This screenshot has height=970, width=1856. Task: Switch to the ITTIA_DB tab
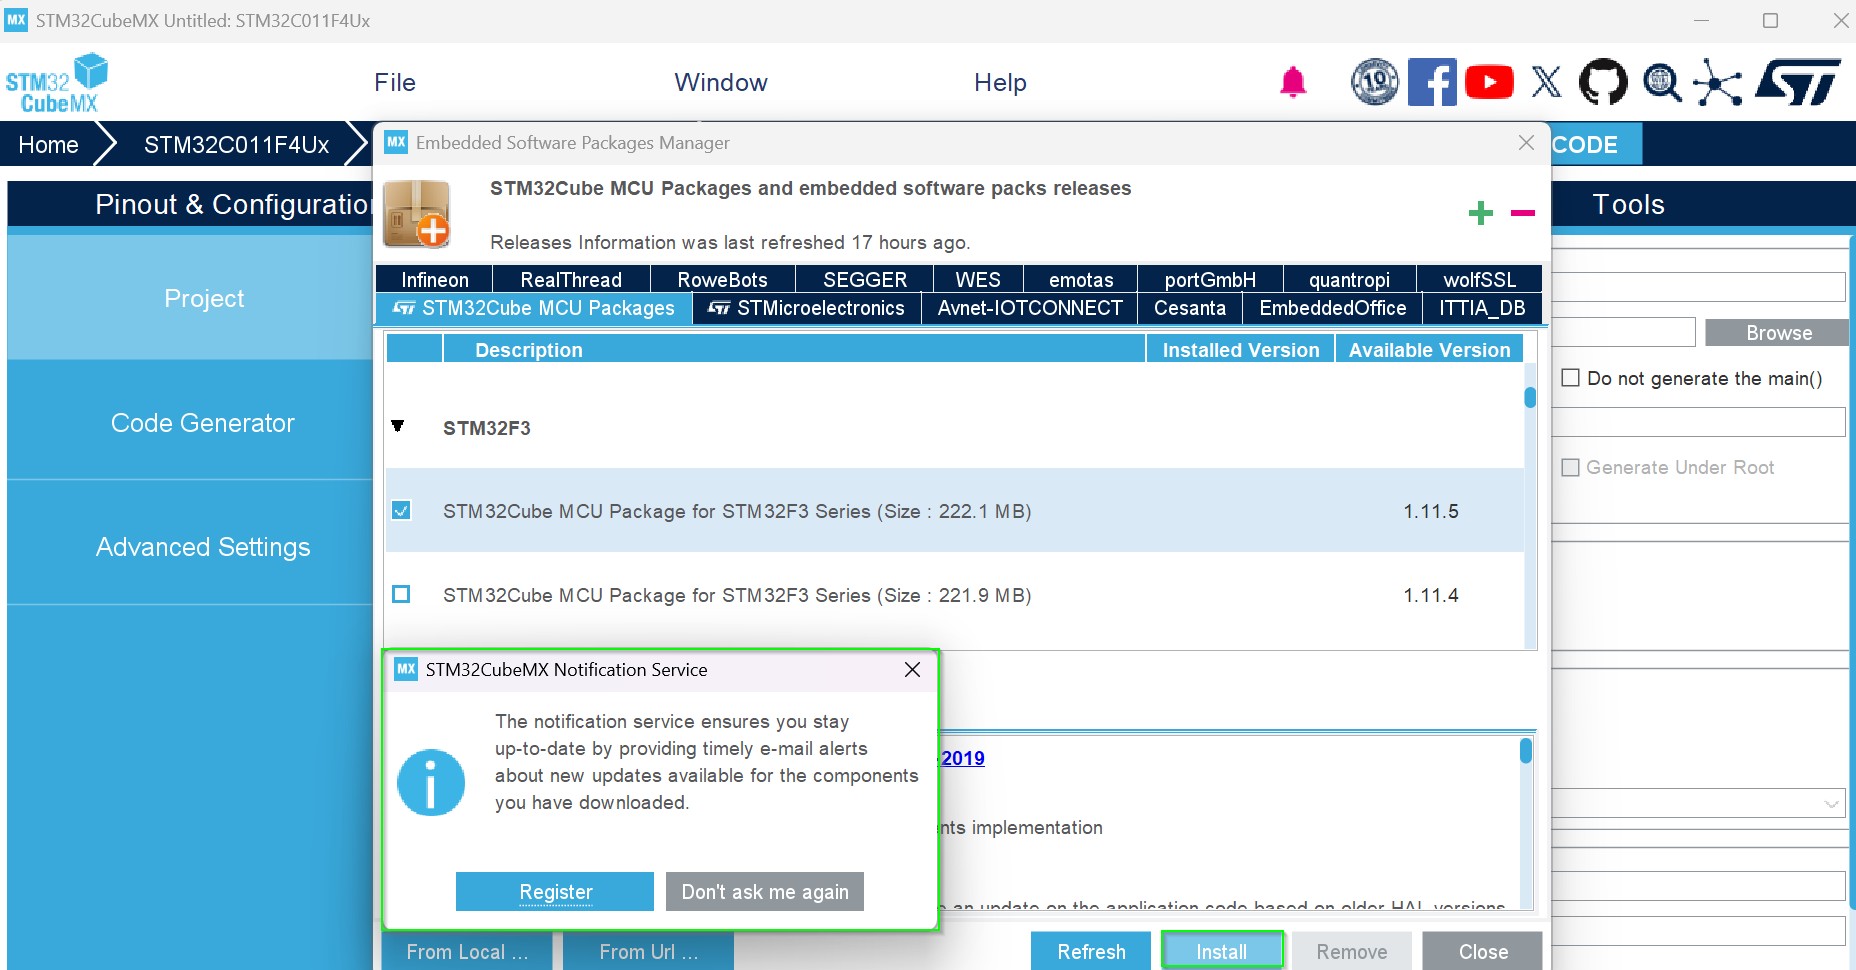click(x=1482, y=308)
